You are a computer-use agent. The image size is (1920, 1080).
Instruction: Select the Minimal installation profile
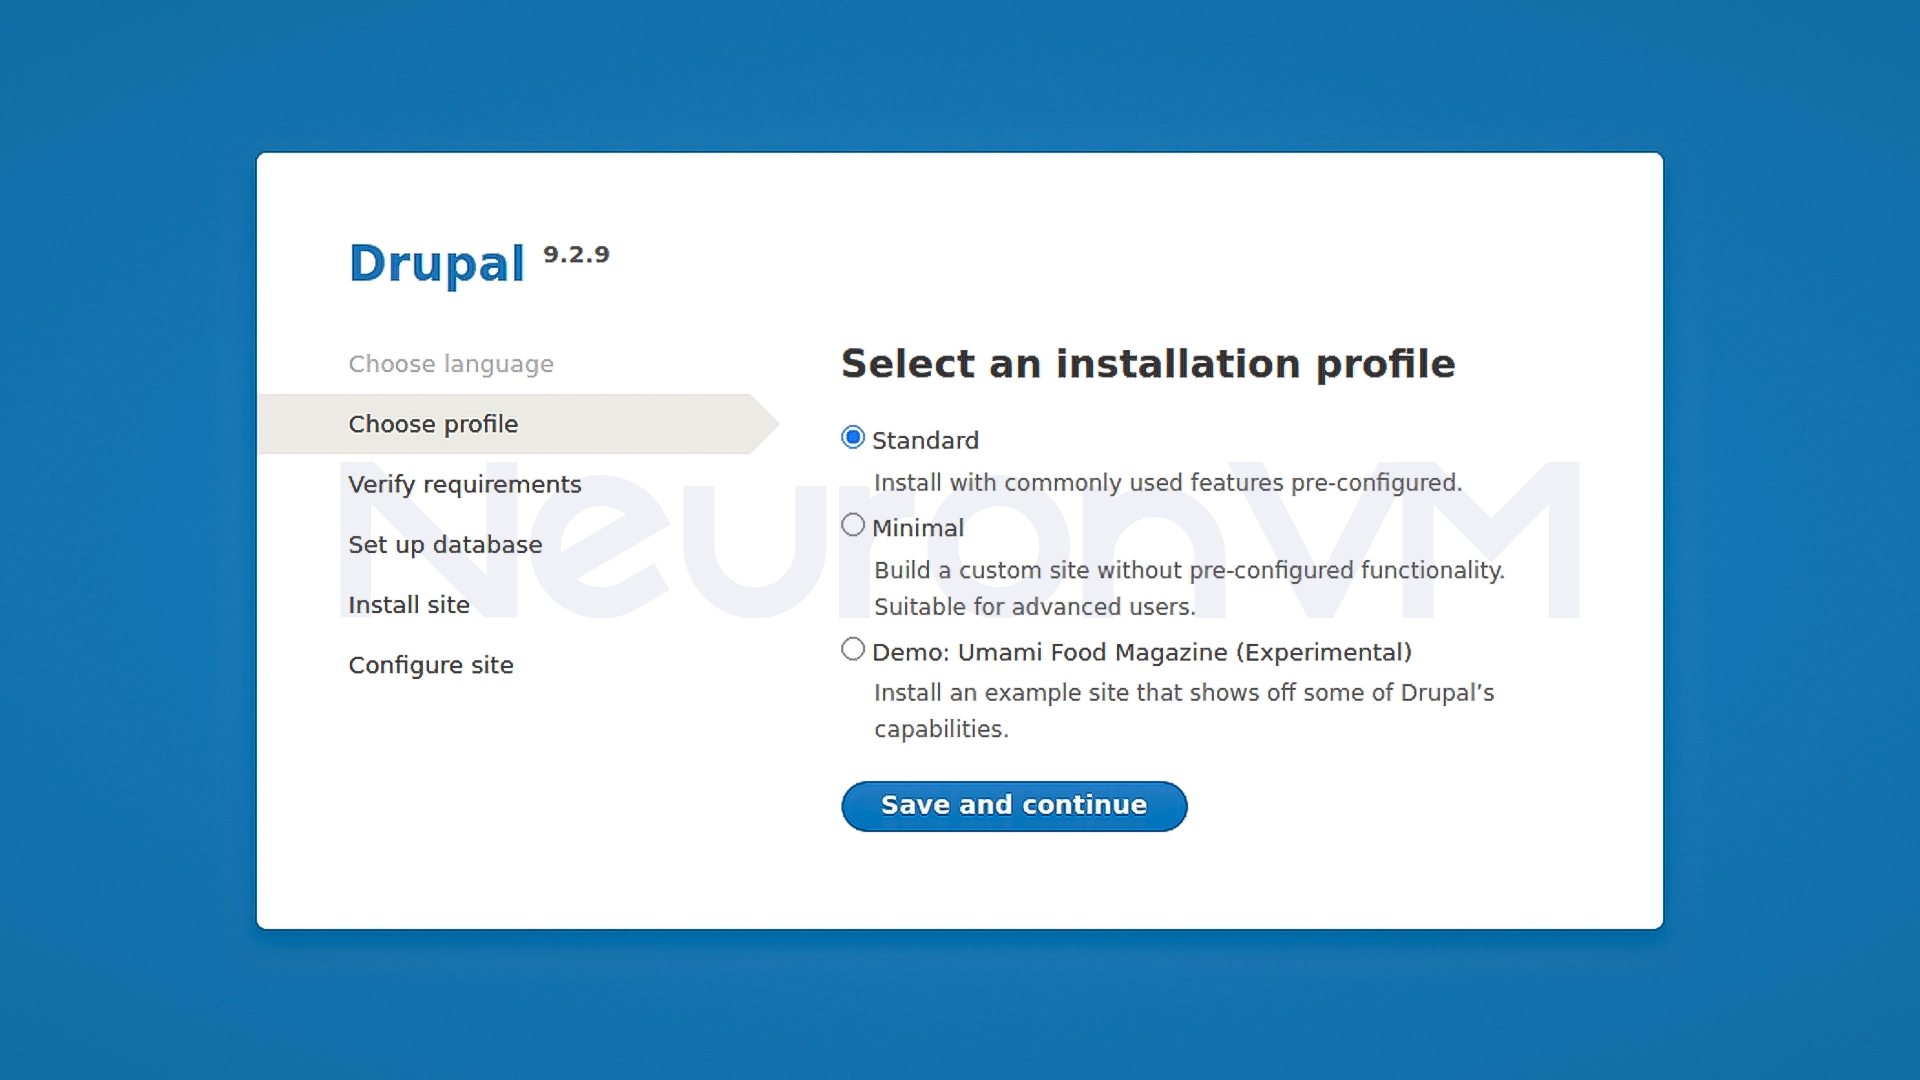coord(853,524)
